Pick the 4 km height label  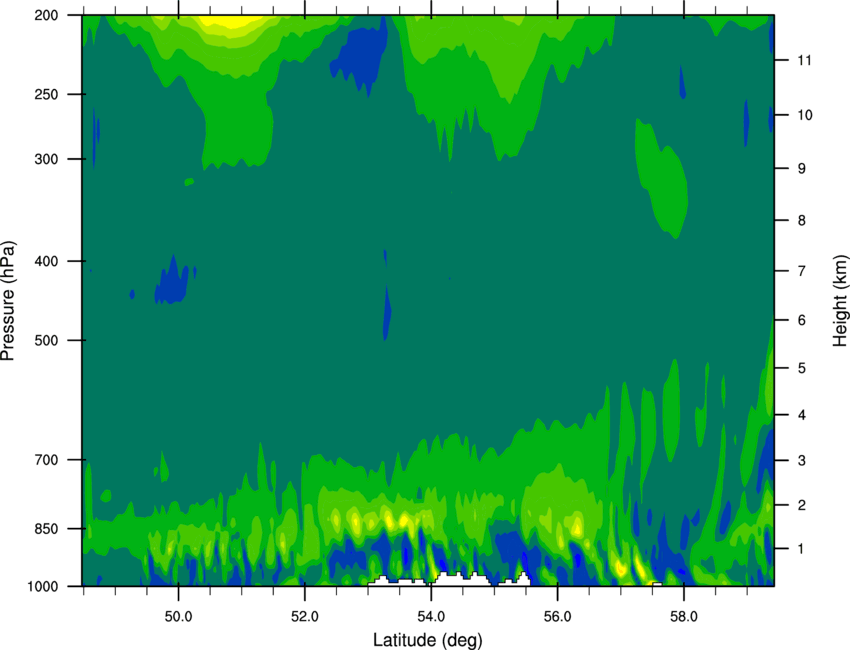pos(802,415)
